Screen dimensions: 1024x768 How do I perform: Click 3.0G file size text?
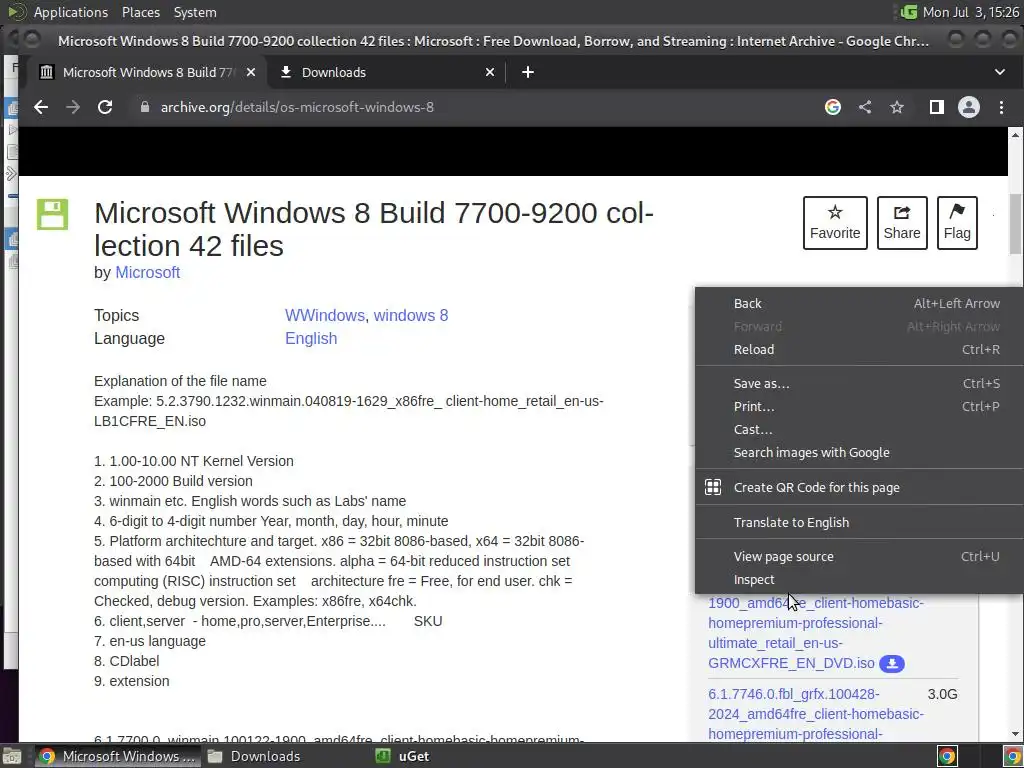coord(942,694)
